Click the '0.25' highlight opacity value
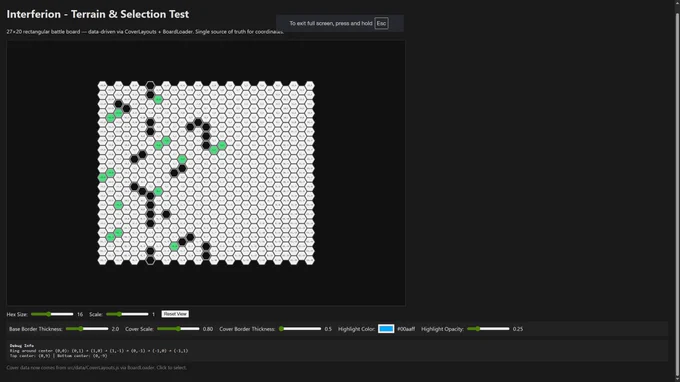Viewport: 680px width, 382px height. click(x=518, y=329)
